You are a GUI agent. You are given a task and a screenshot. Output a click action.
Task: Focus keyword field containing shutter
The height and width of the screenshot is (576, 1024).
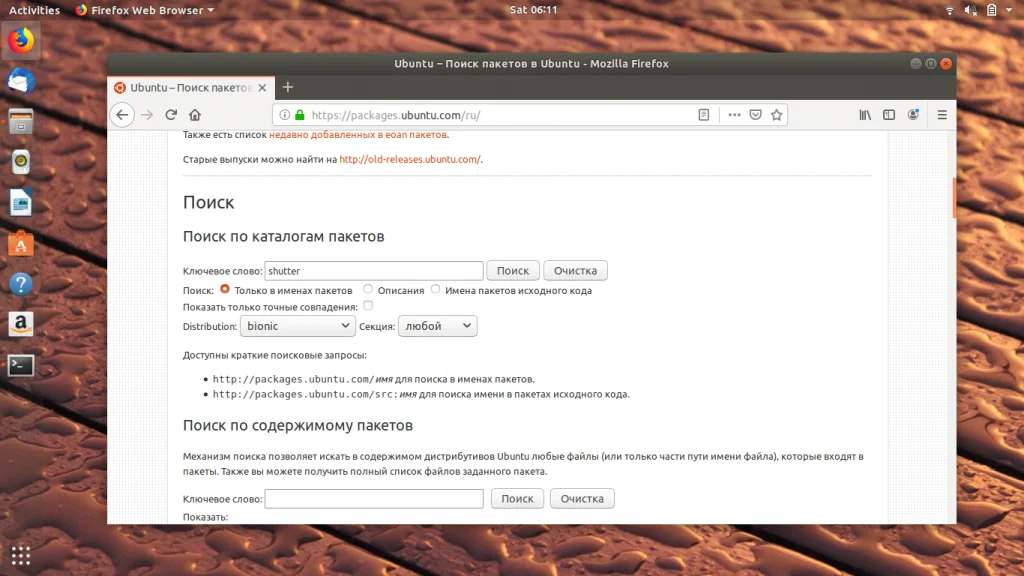pyautogui.click(x=374, y=270)
